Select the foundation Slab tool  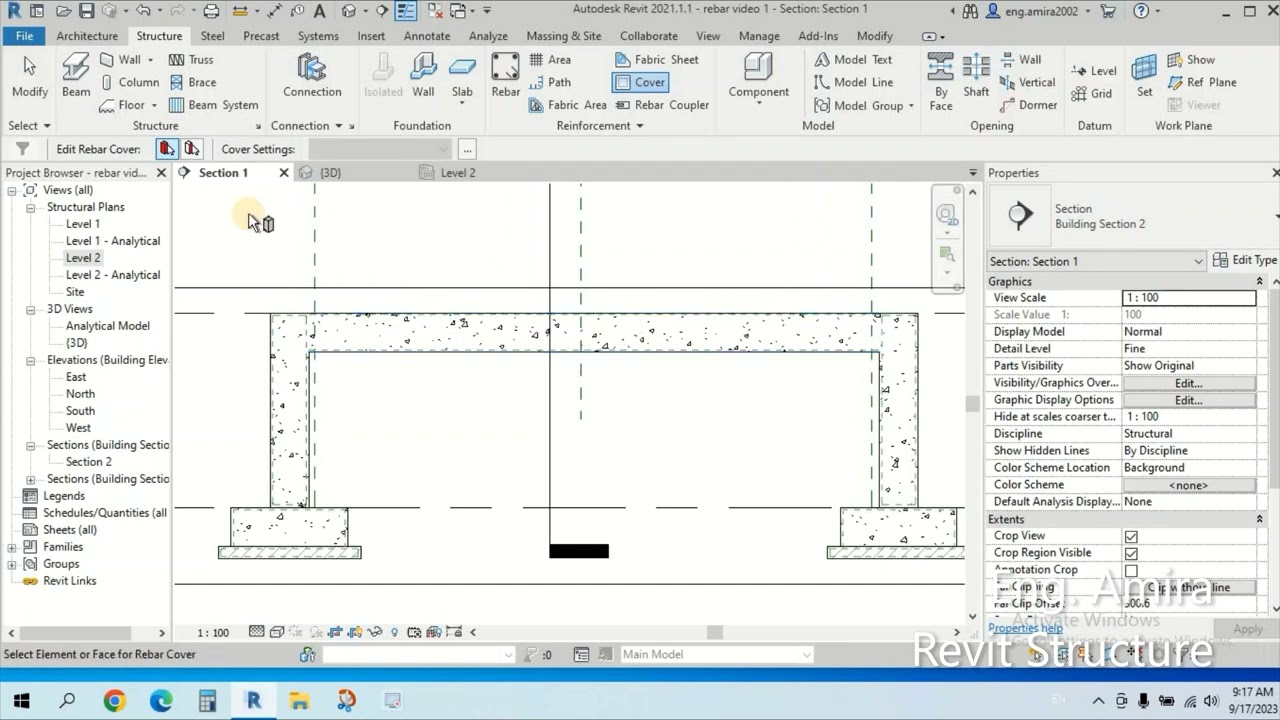[x=462, y=76]
